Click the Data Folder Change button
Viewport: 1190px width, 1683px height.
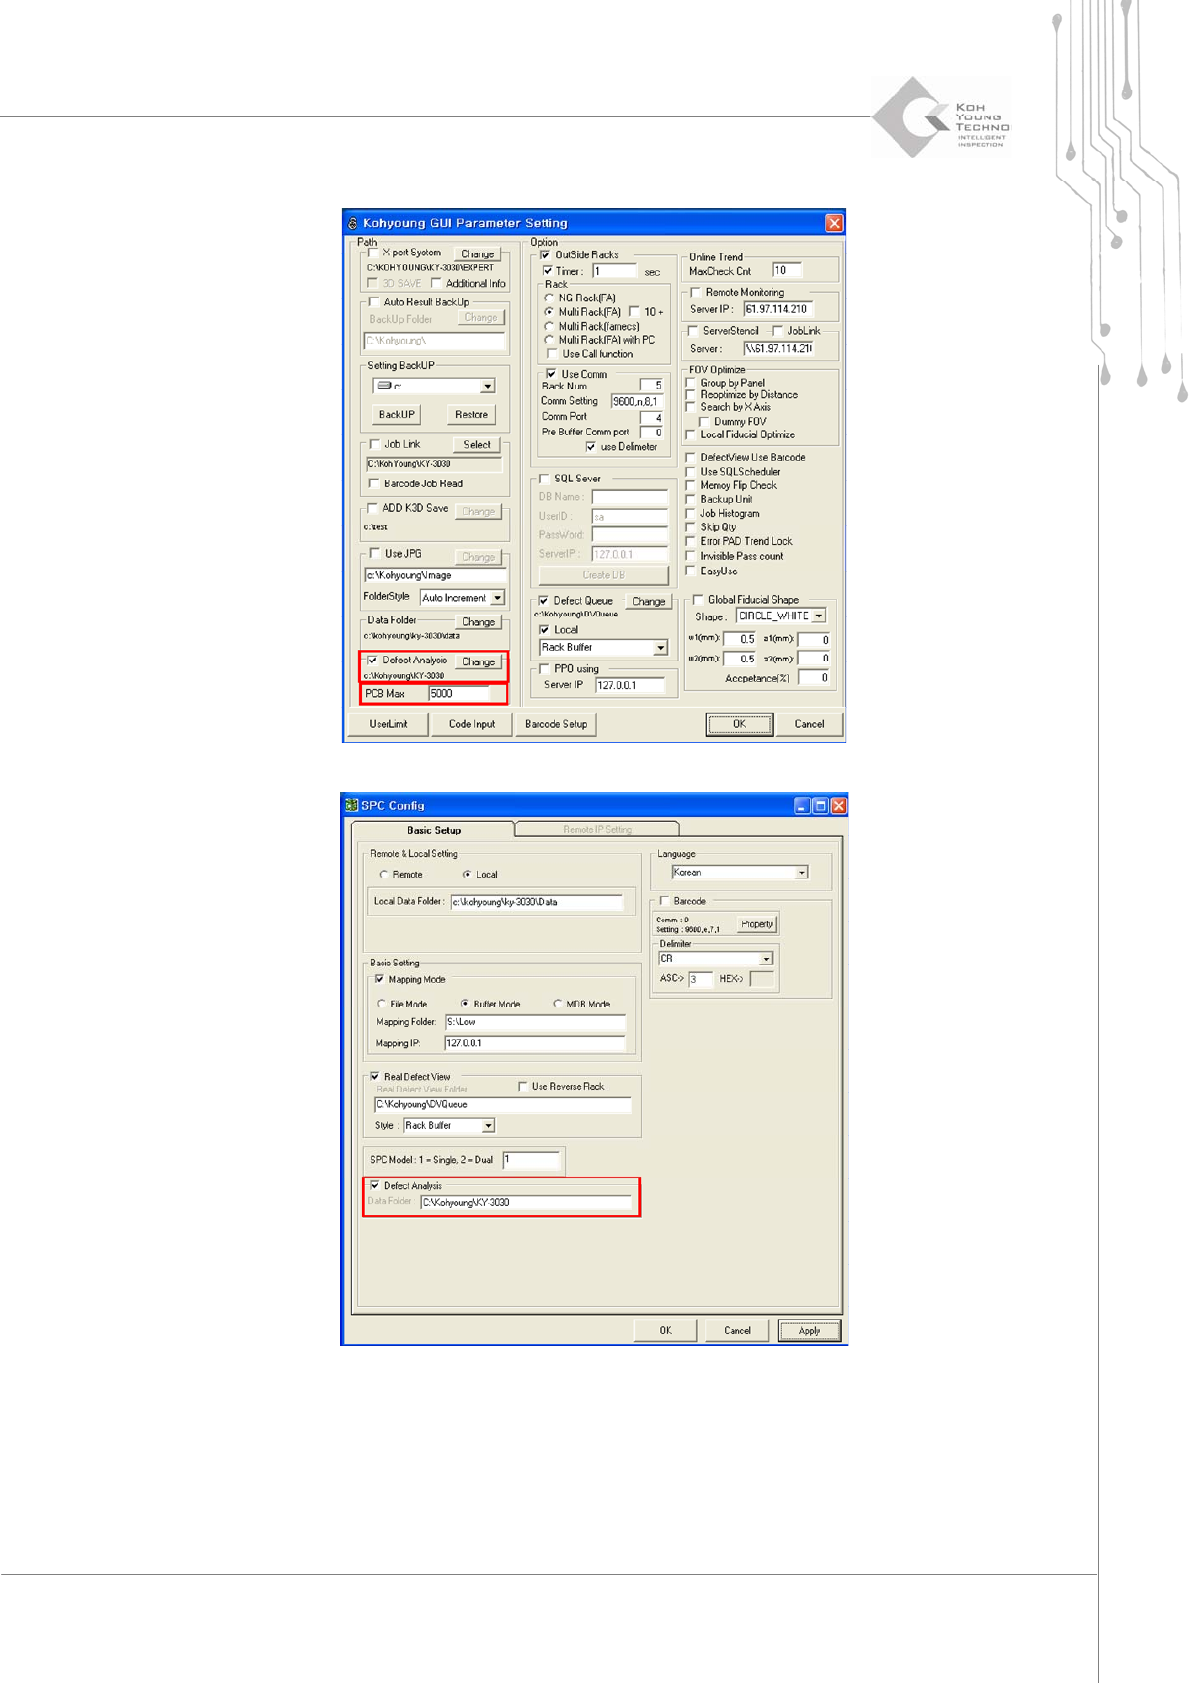(x=478, y=622)
